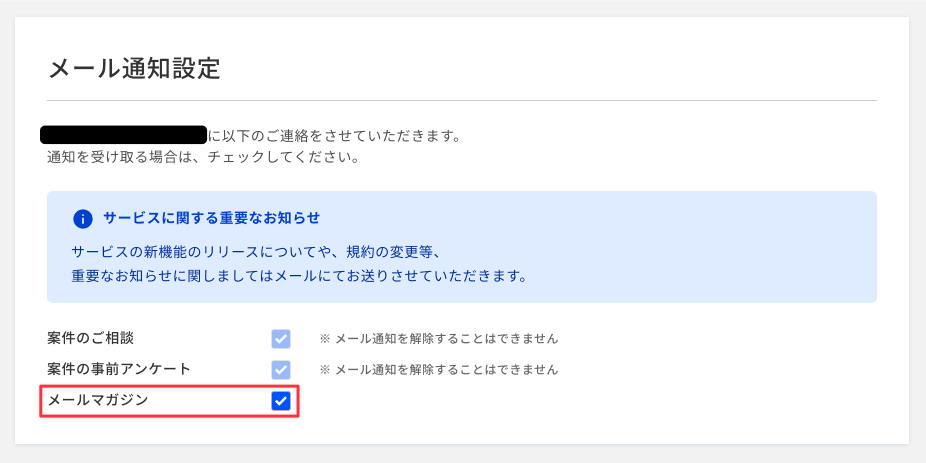Viewport: 926px width, 463px height.
Task: Click the サービスの新機能のリリース line in the banner
Action: pos(256,252)
